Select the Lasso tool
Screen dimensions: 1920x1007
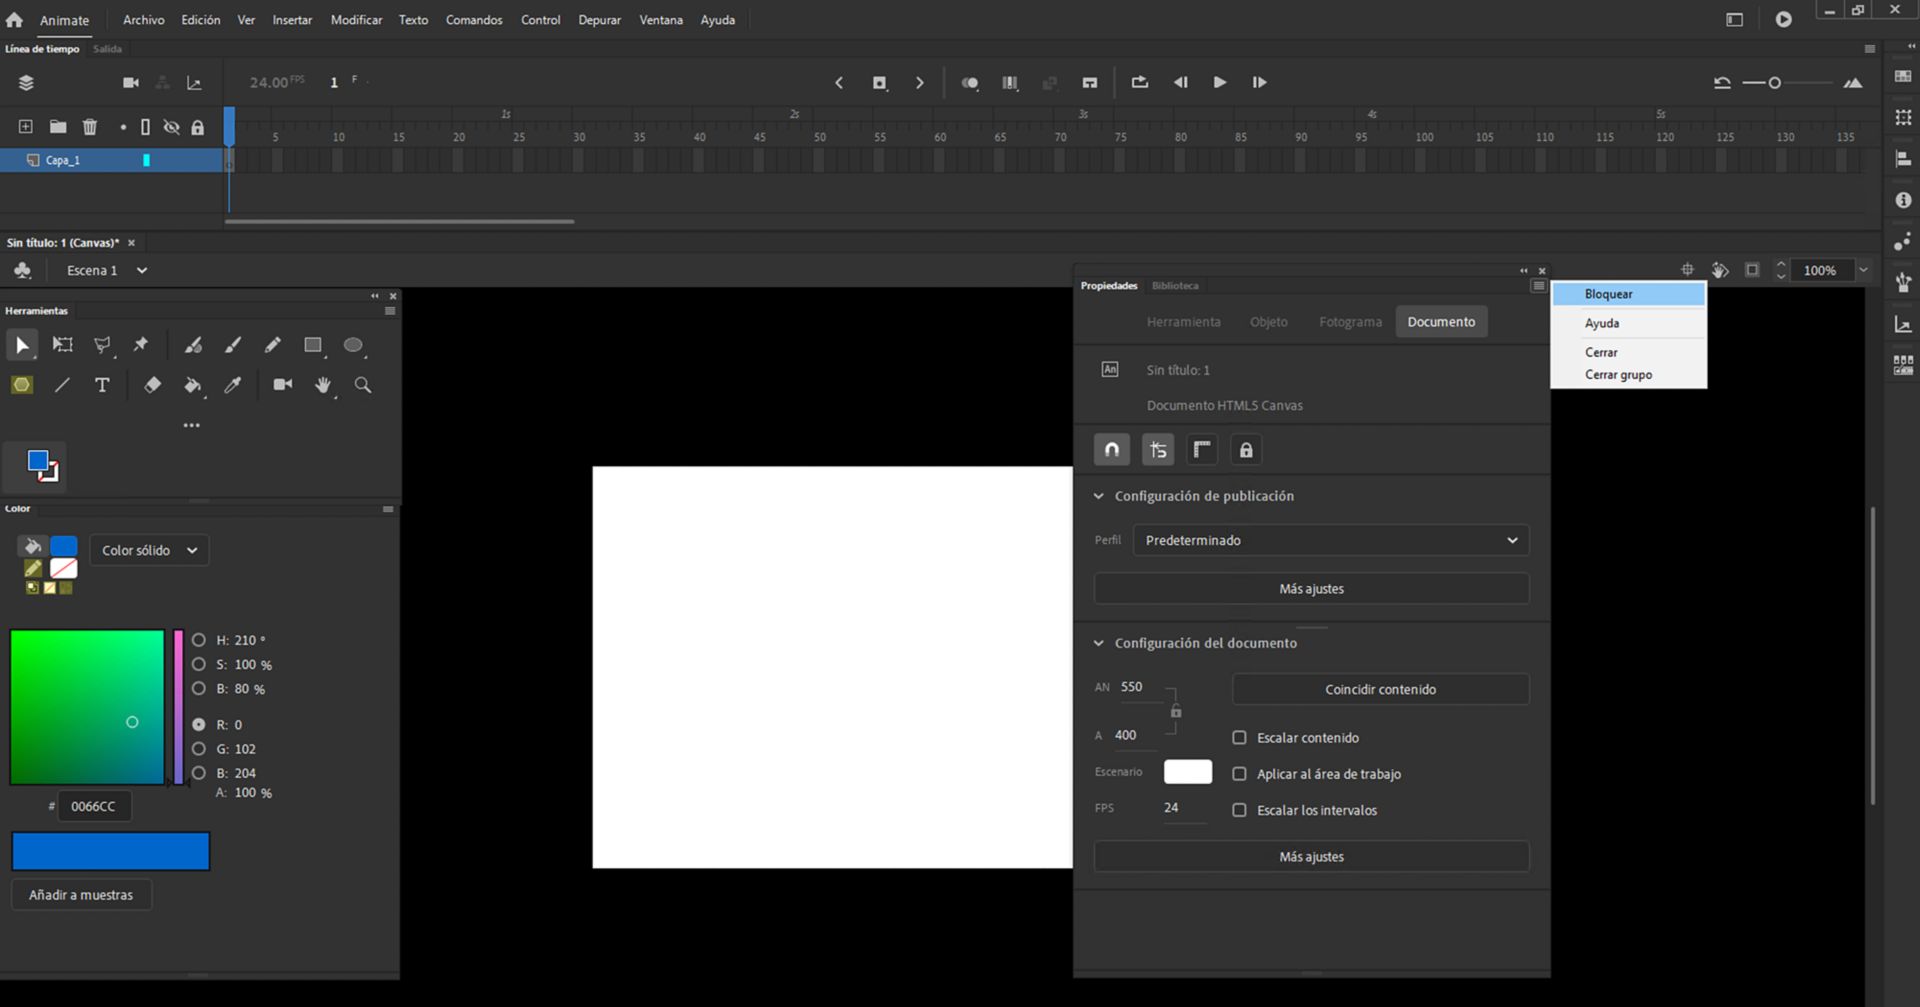[x=102, y=345]
